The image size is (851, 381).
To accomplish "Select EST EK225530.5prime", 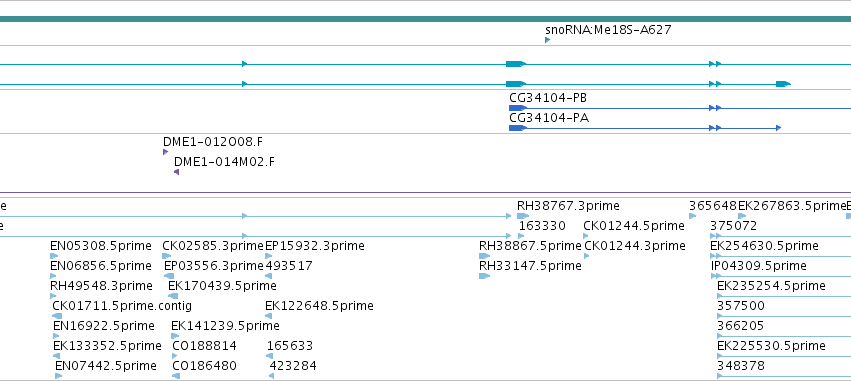I will [x=771, y=346].
